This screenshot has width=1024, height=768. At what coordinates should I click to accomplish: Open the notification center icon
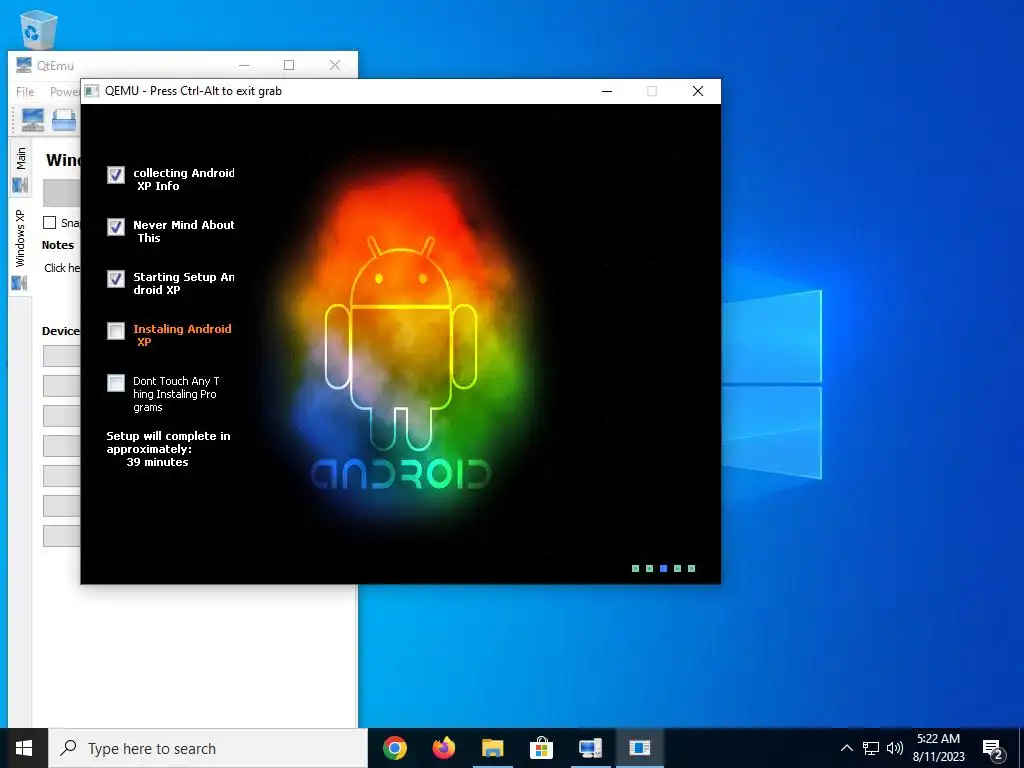tap(993, 749)
